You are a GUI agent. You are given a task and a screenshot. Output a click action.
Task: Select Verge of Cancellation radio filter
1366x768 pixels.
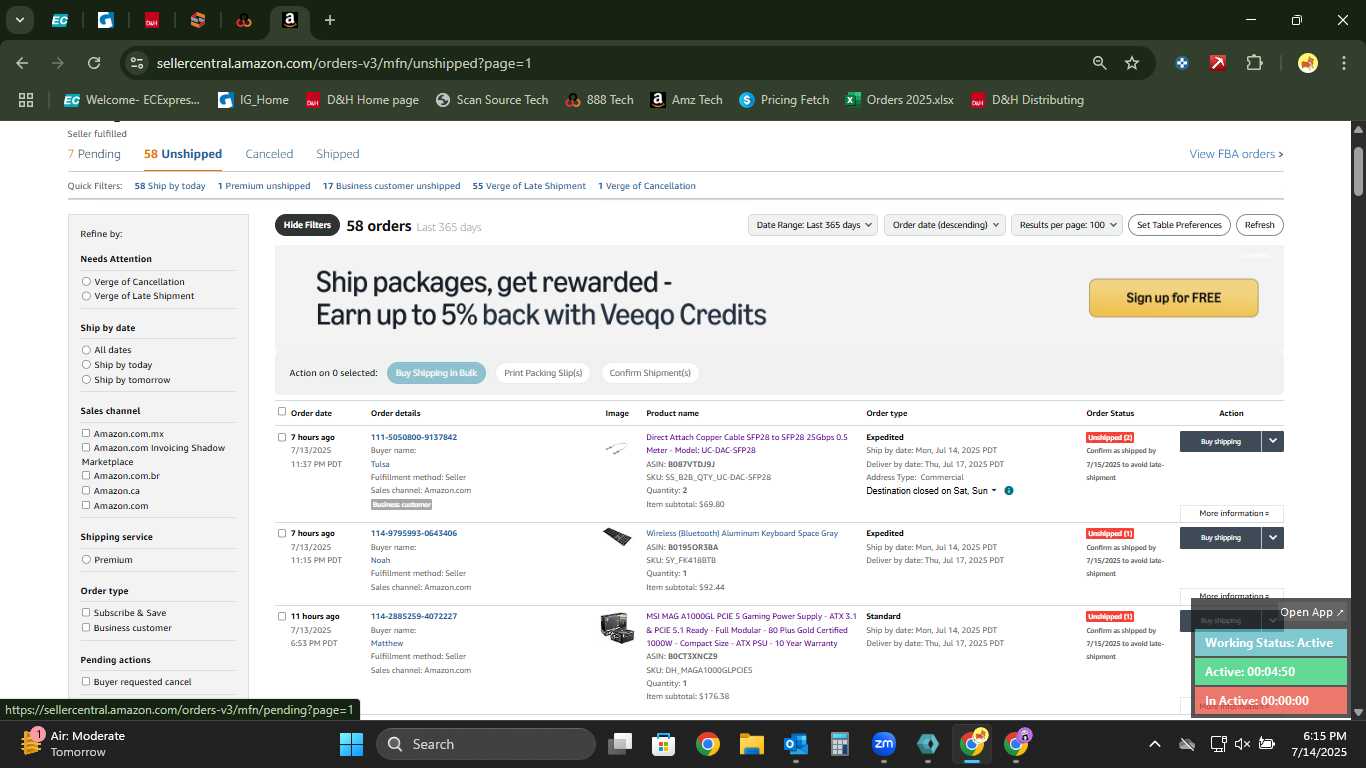[x=86, y=282]
